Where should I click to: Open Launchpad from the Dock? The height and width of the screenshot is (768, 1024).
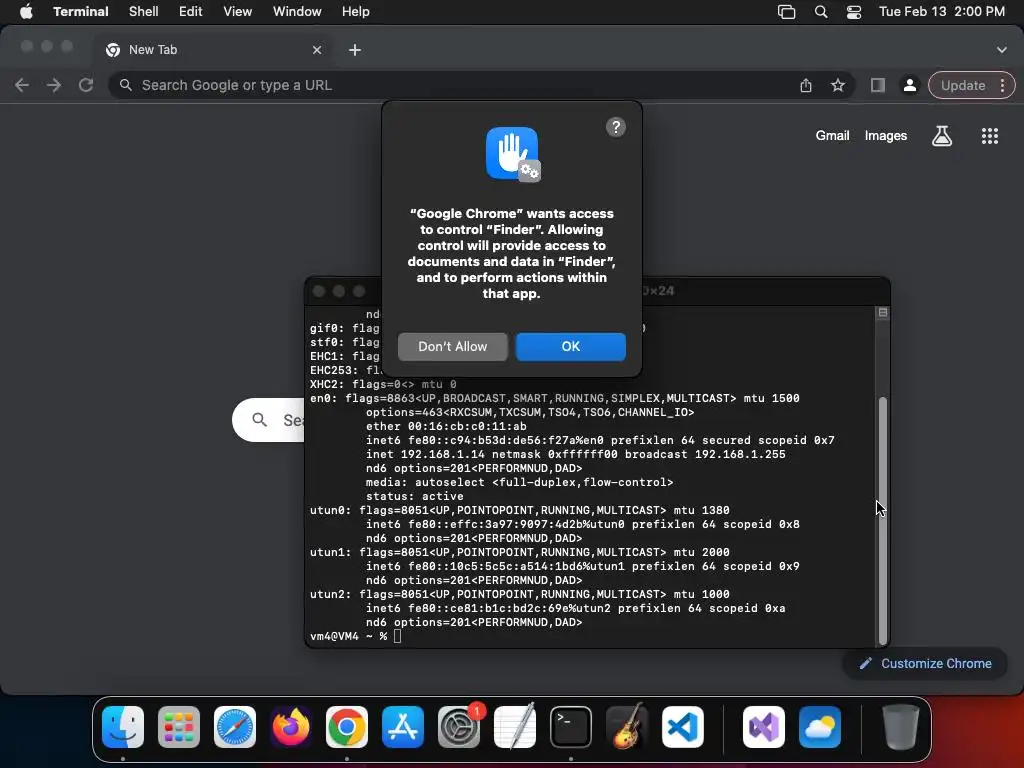179,727
